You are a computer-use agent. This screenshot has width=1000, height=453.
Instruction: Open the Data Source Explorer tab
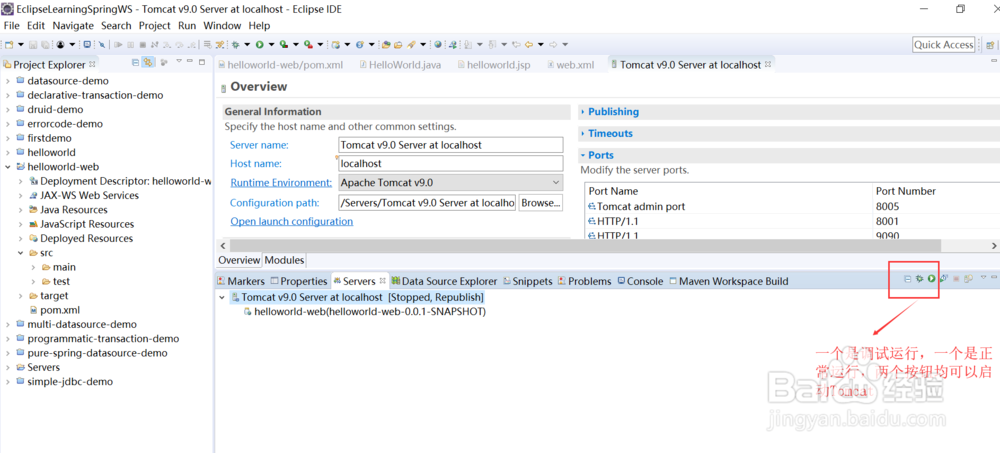coord(445,281)
